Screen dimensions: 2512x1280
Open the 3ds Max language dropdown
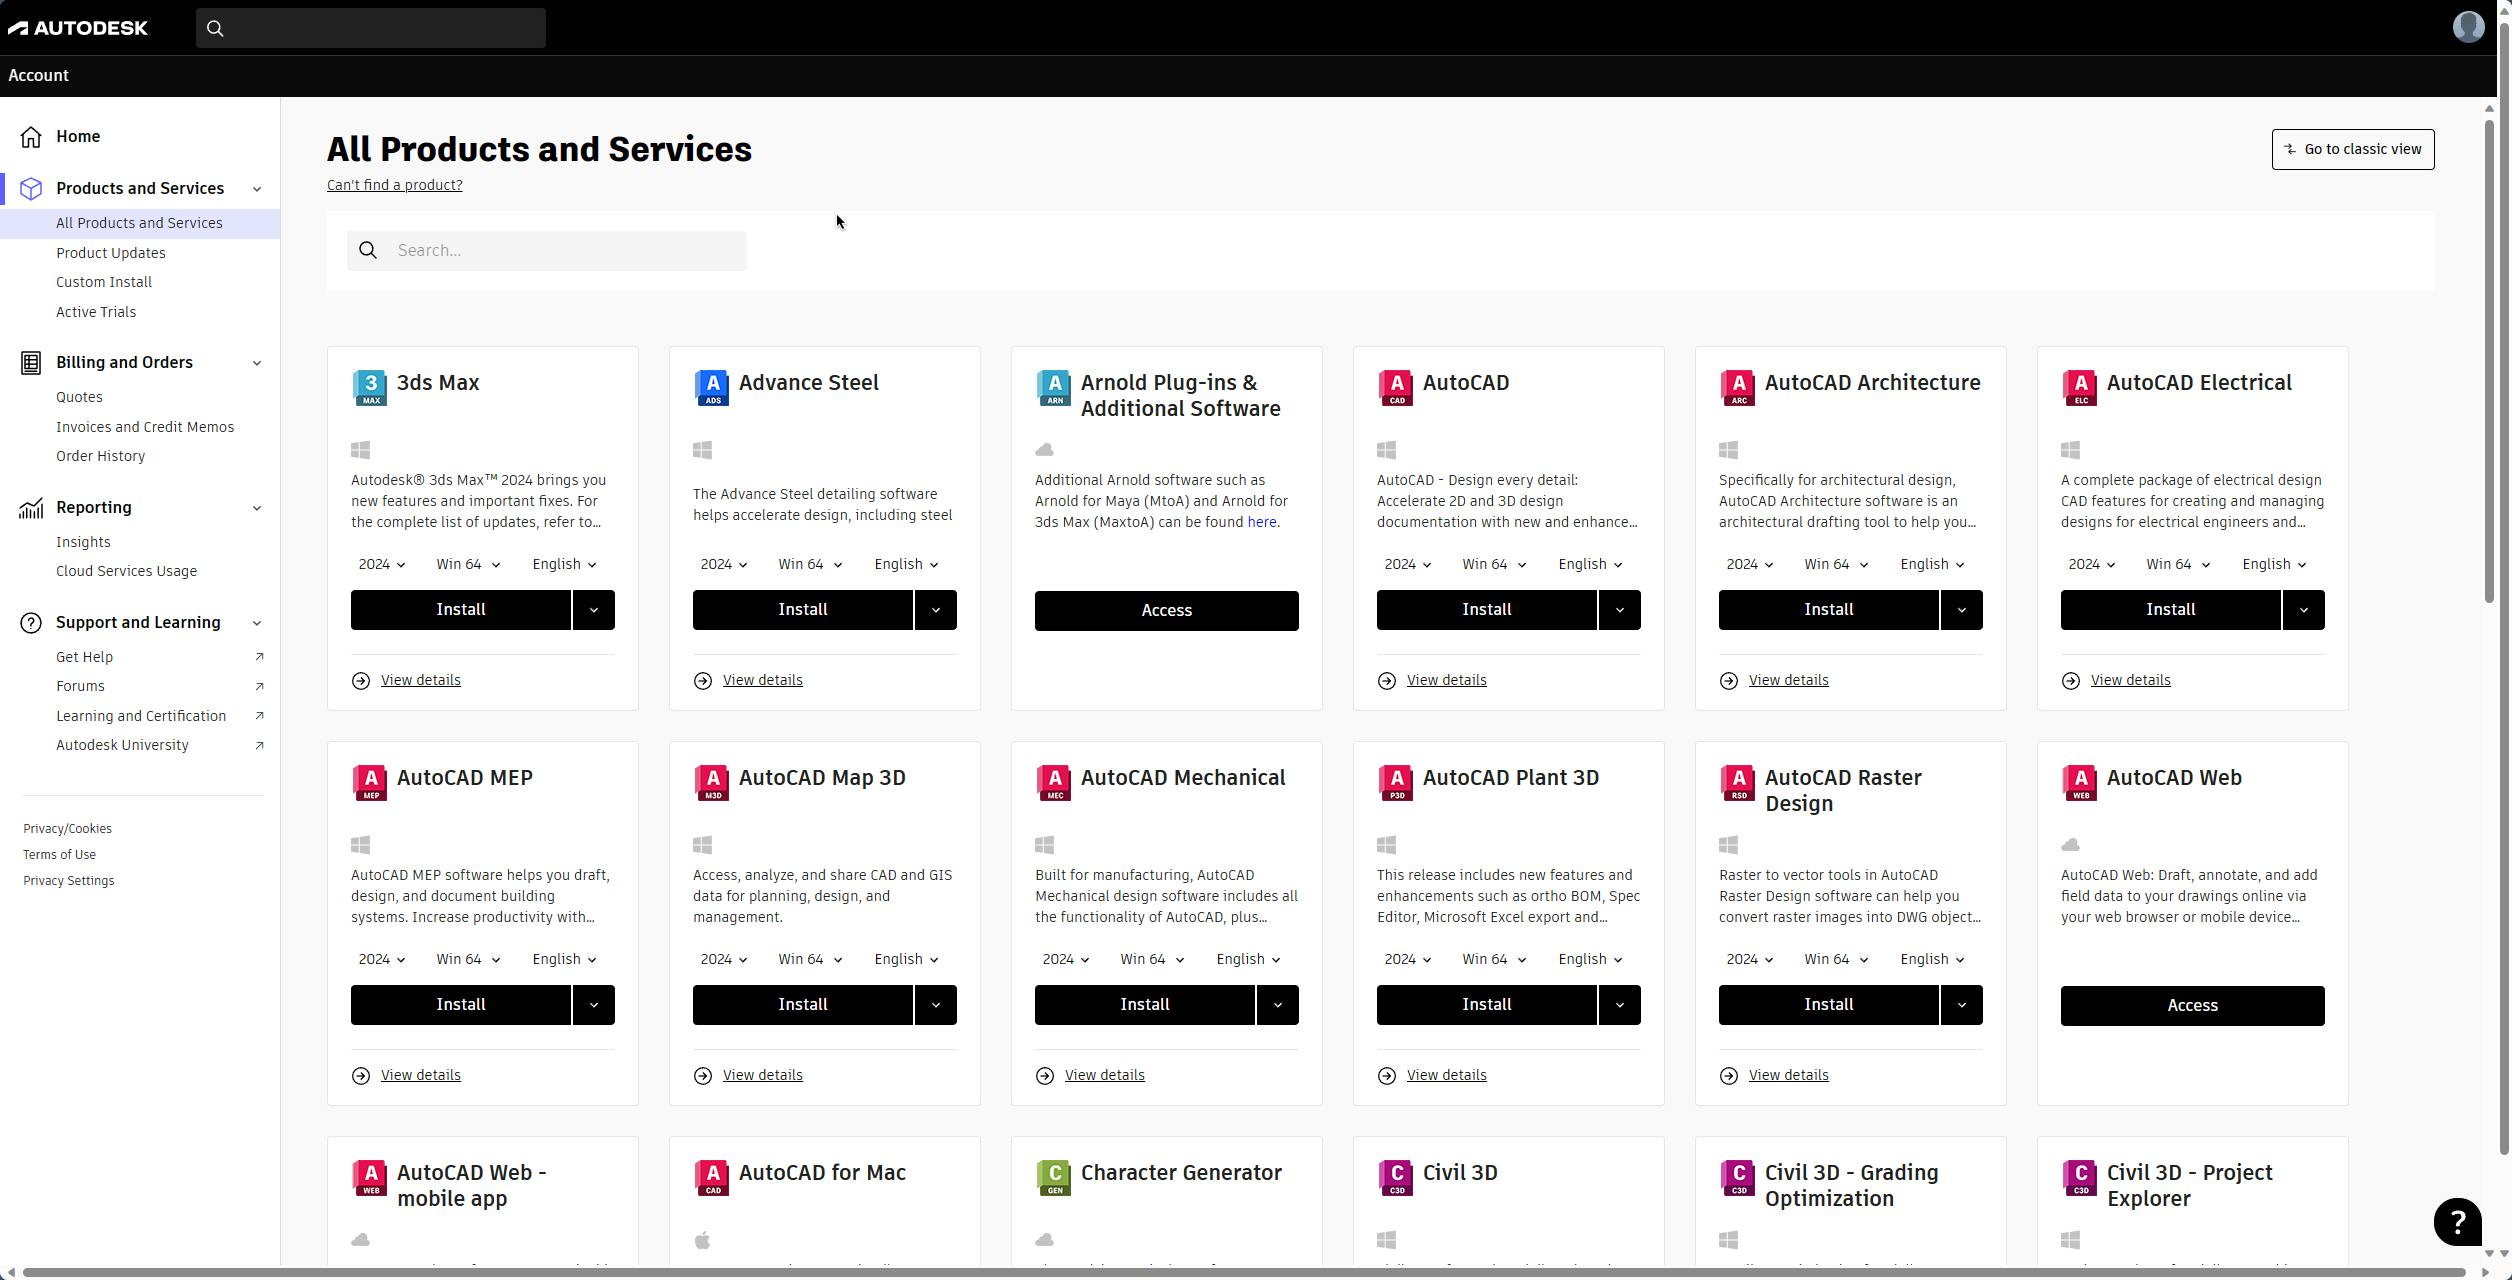coord(564,565)
